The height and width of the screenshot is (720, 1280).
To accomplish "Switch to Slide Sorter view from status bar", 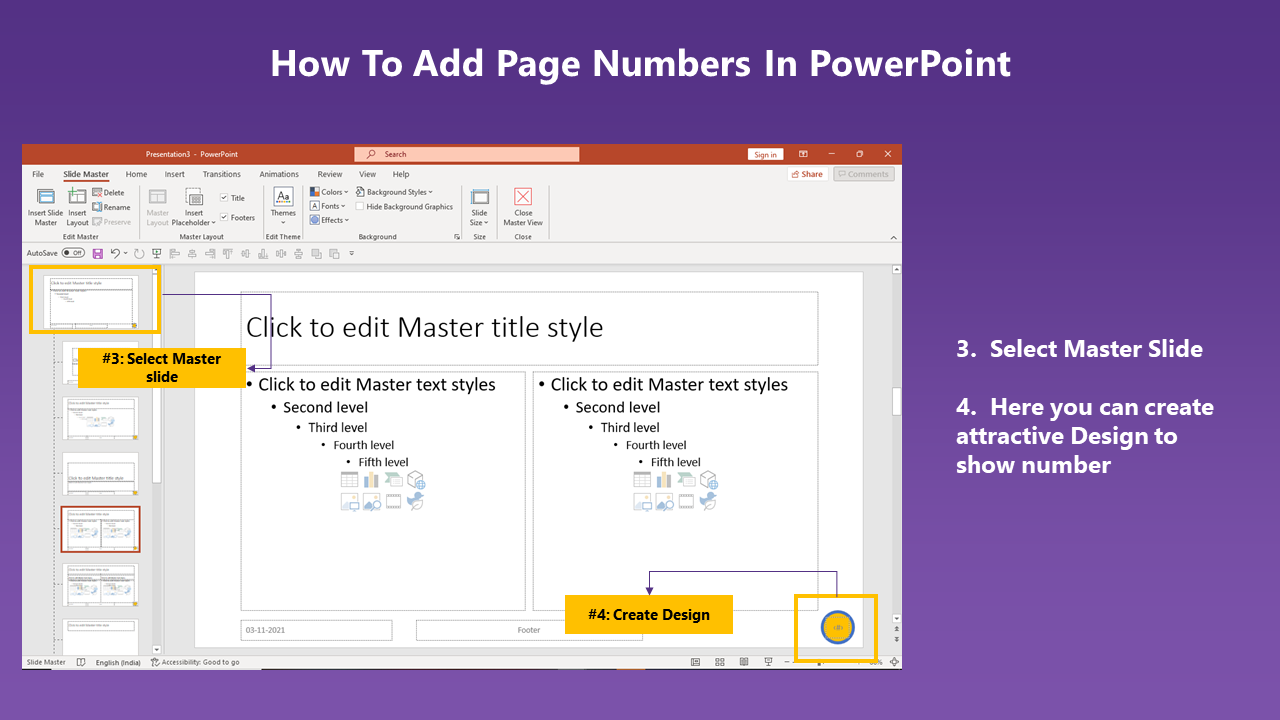I will [720, 662].
